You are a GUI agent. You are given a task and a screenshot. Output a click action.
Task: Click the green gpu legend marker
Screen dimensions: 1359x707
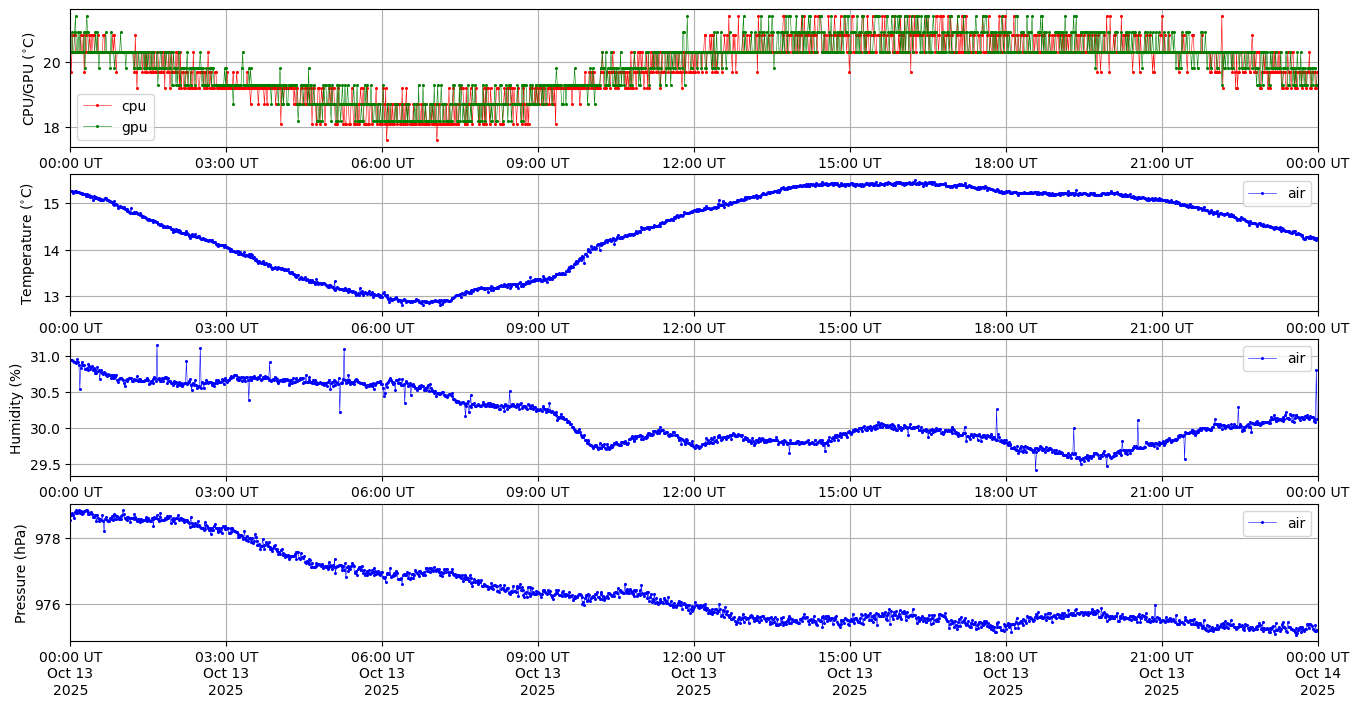(97, 126)
